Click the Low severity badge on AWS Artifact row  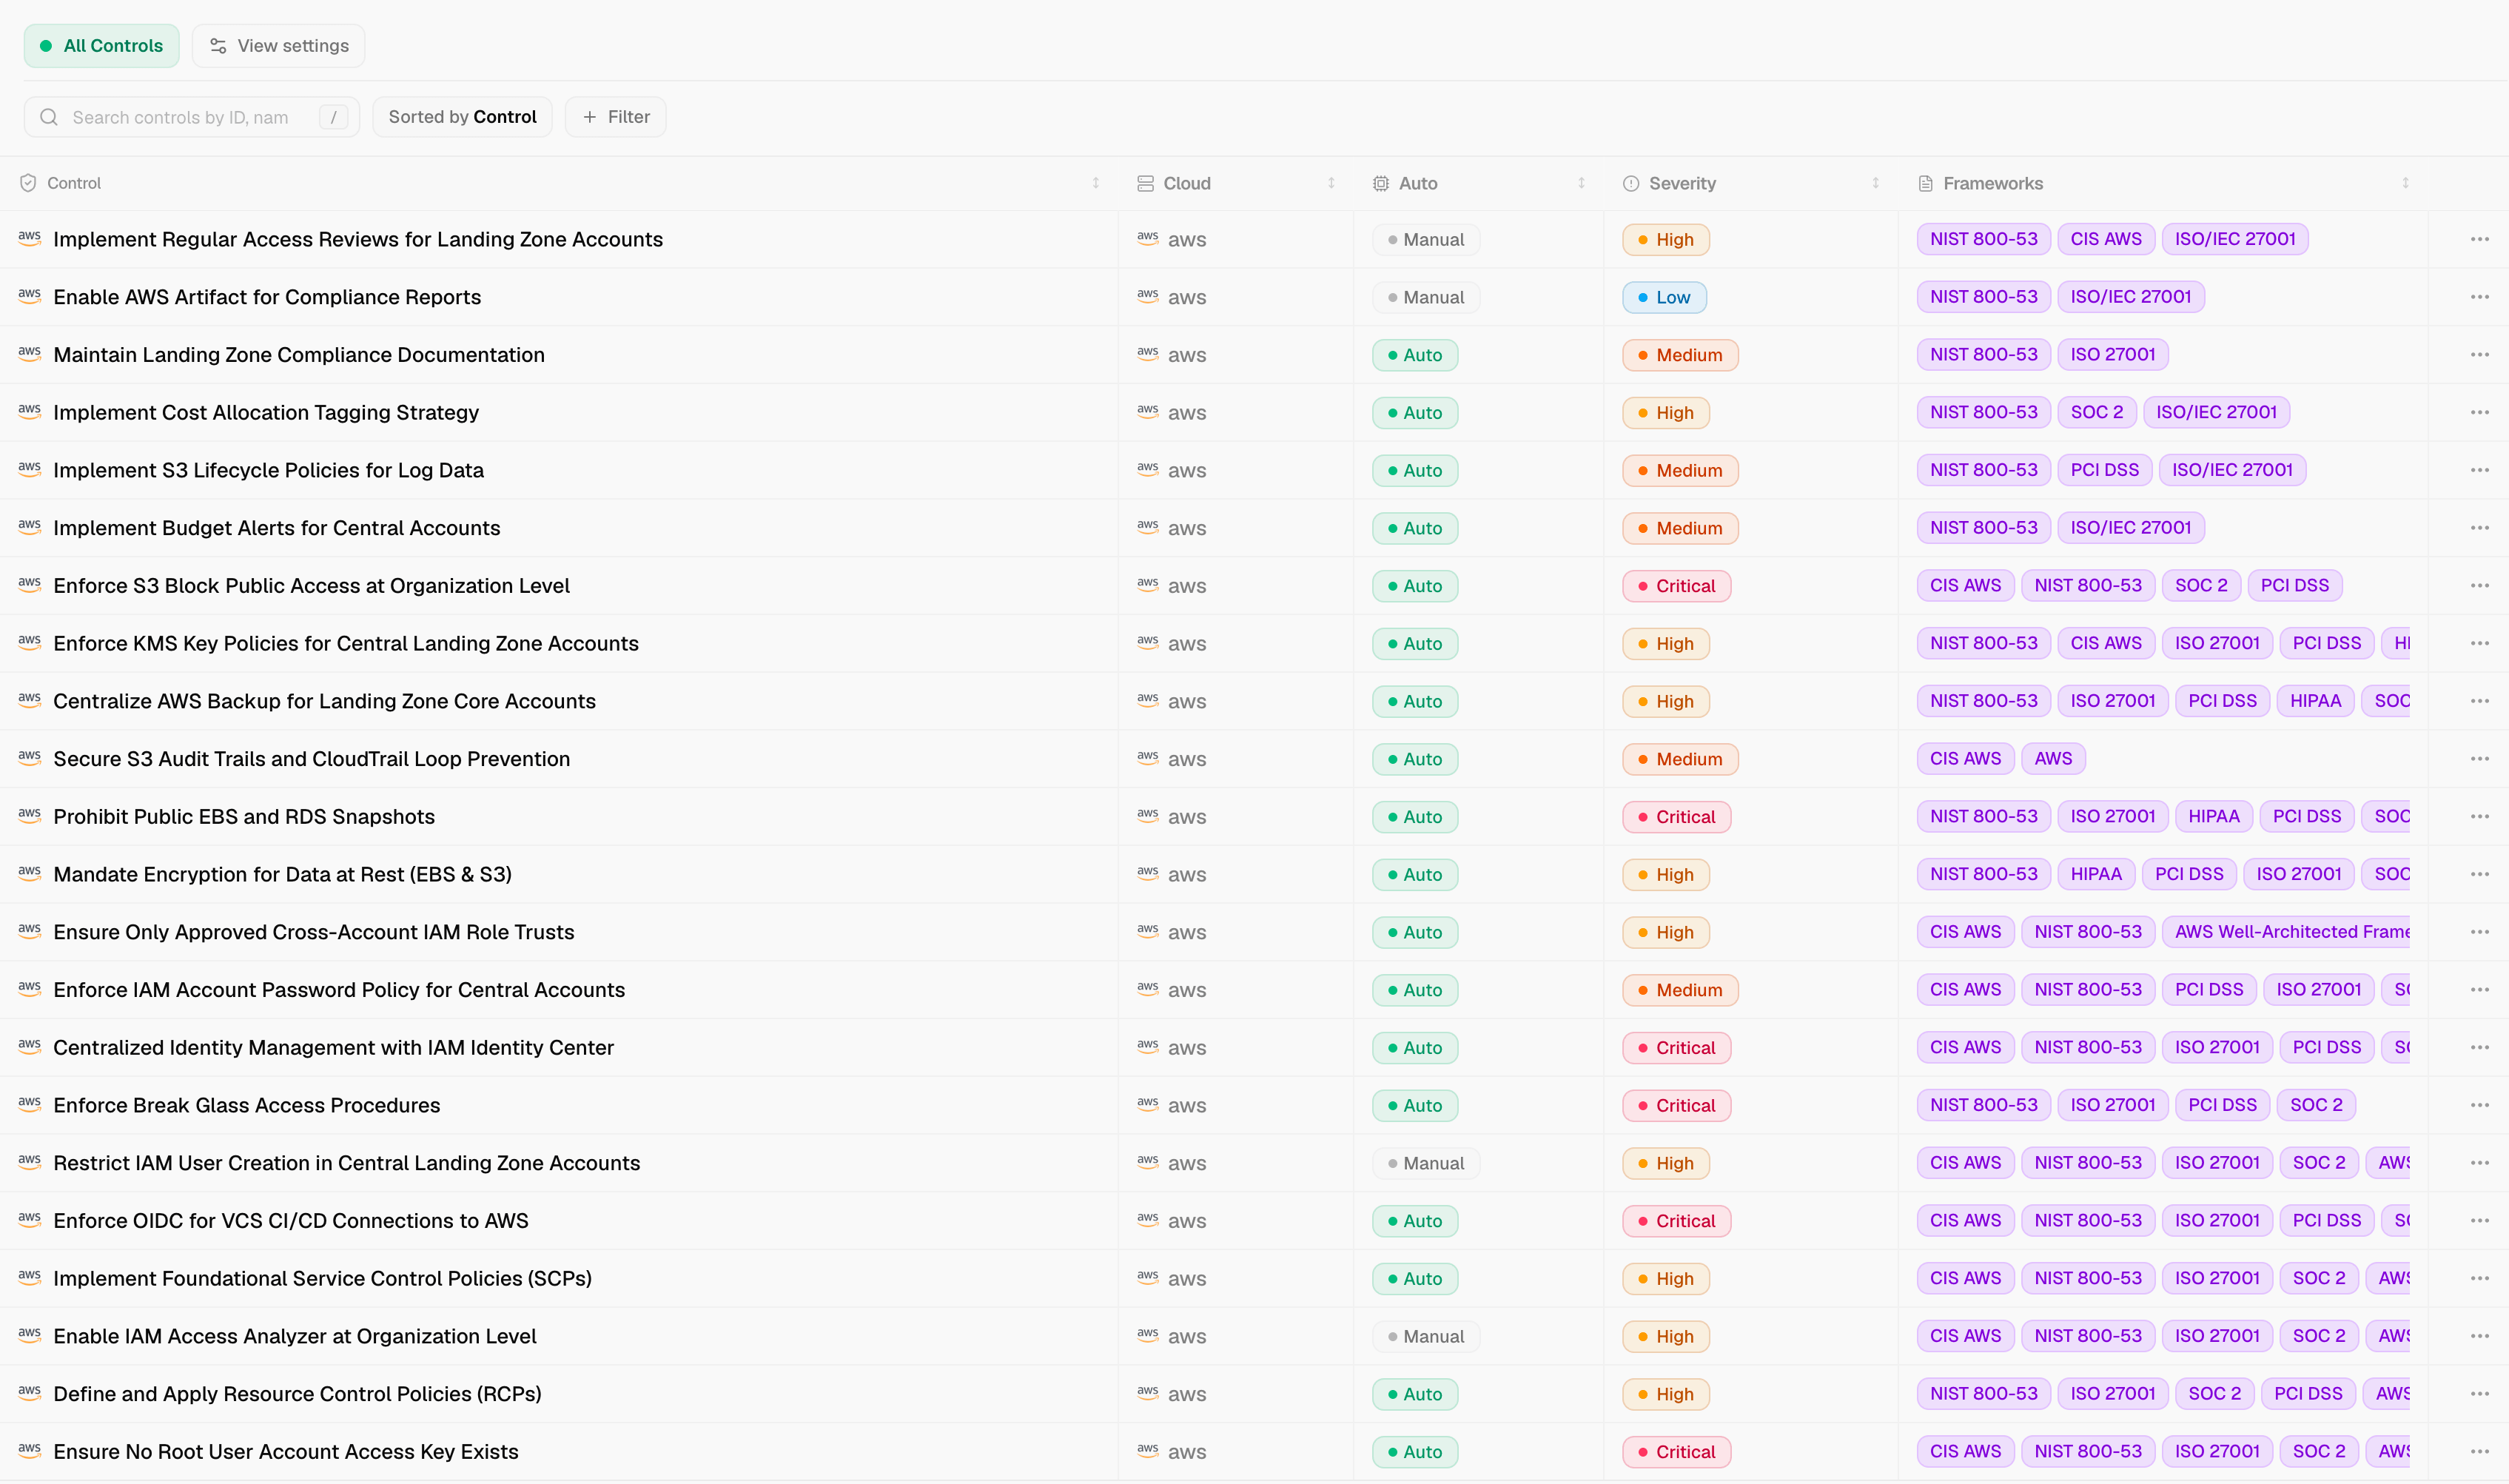[1664, 297]
